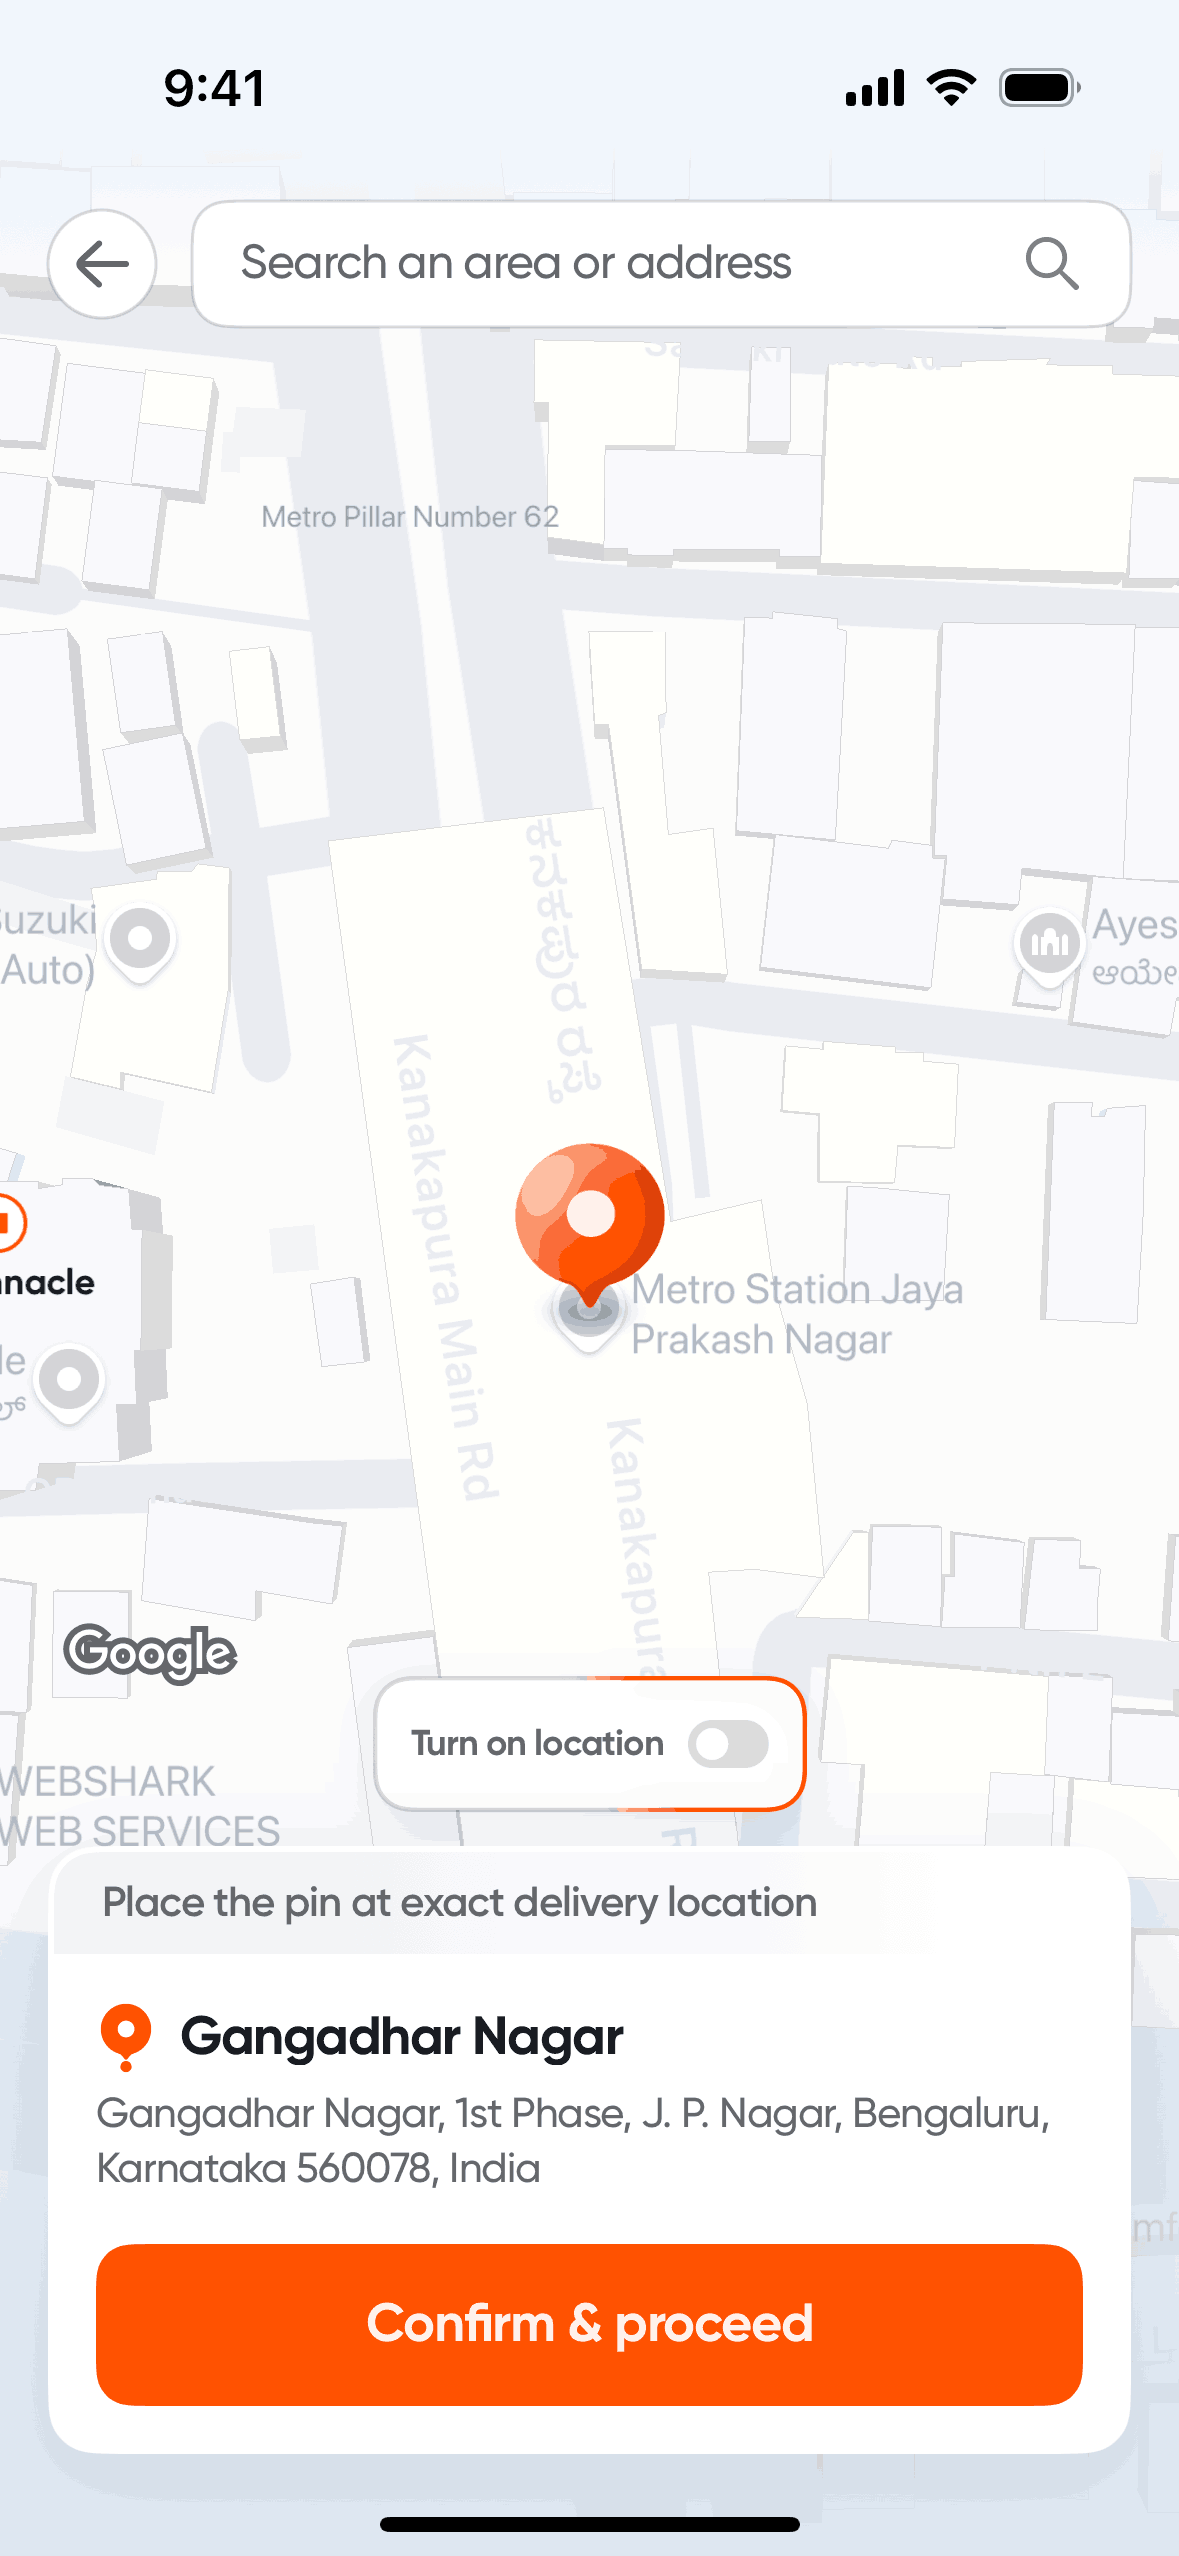The image size is (1179, 2556).
Task: Open the Google logo link on map
Action: point(150,1654)
